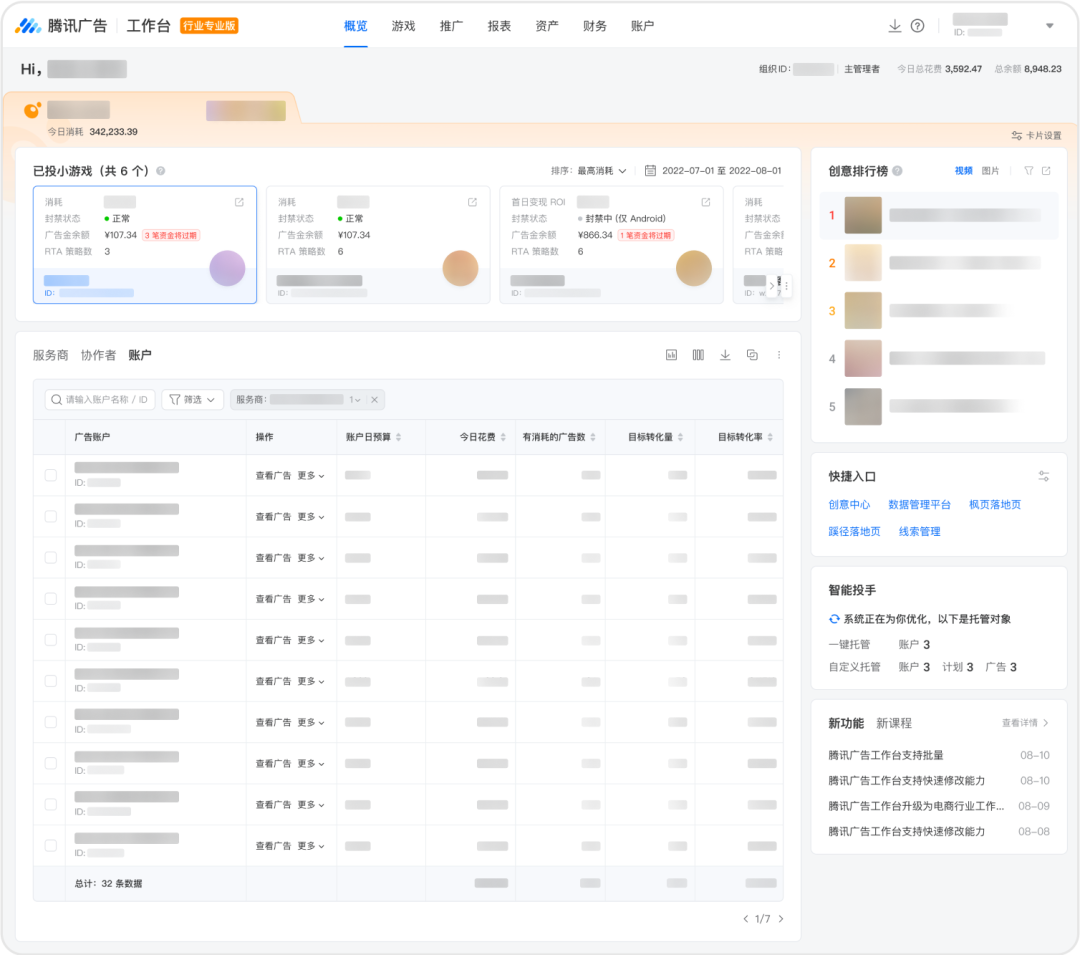This screenshot has height=955, width=1080.
Task: Switch to 新课程 tab
Action: point(894,724)
